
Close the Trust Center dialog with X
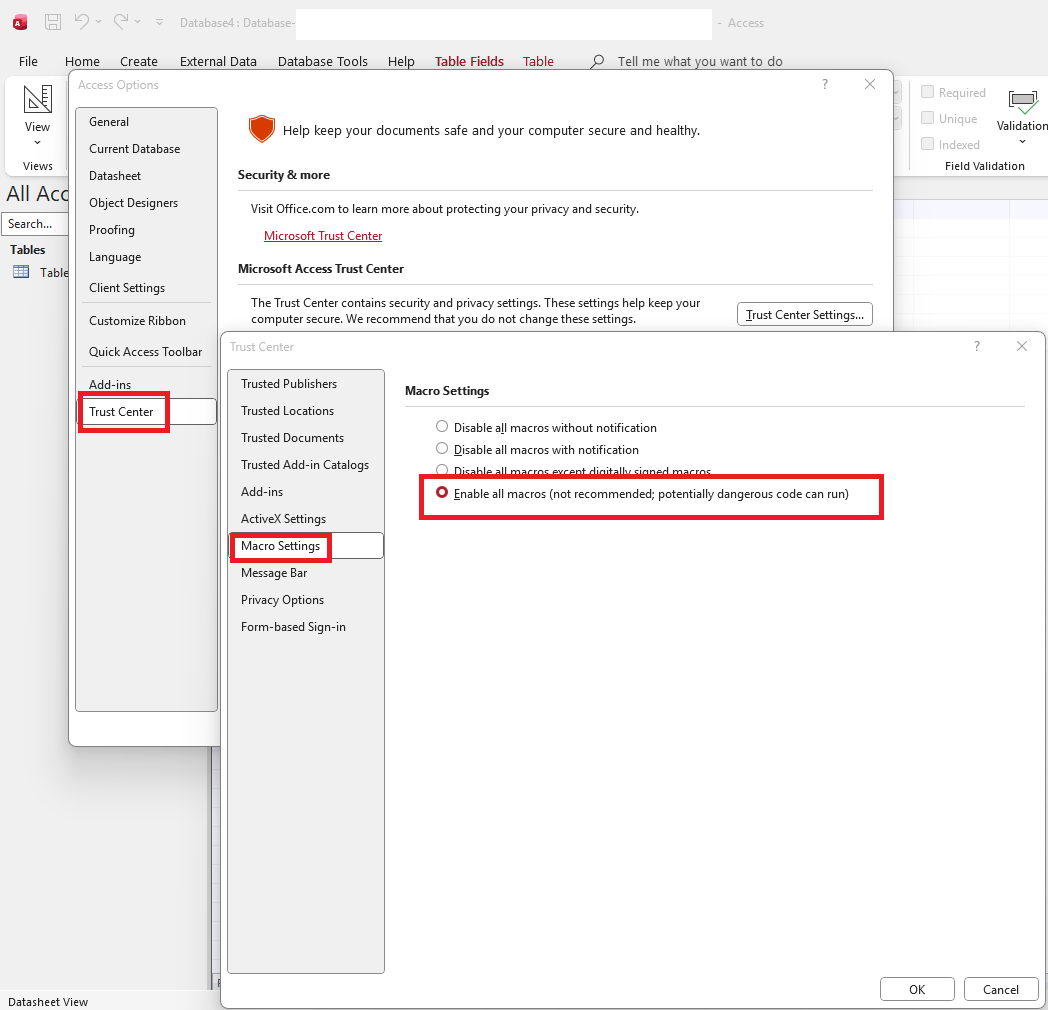click(1021, 346)
